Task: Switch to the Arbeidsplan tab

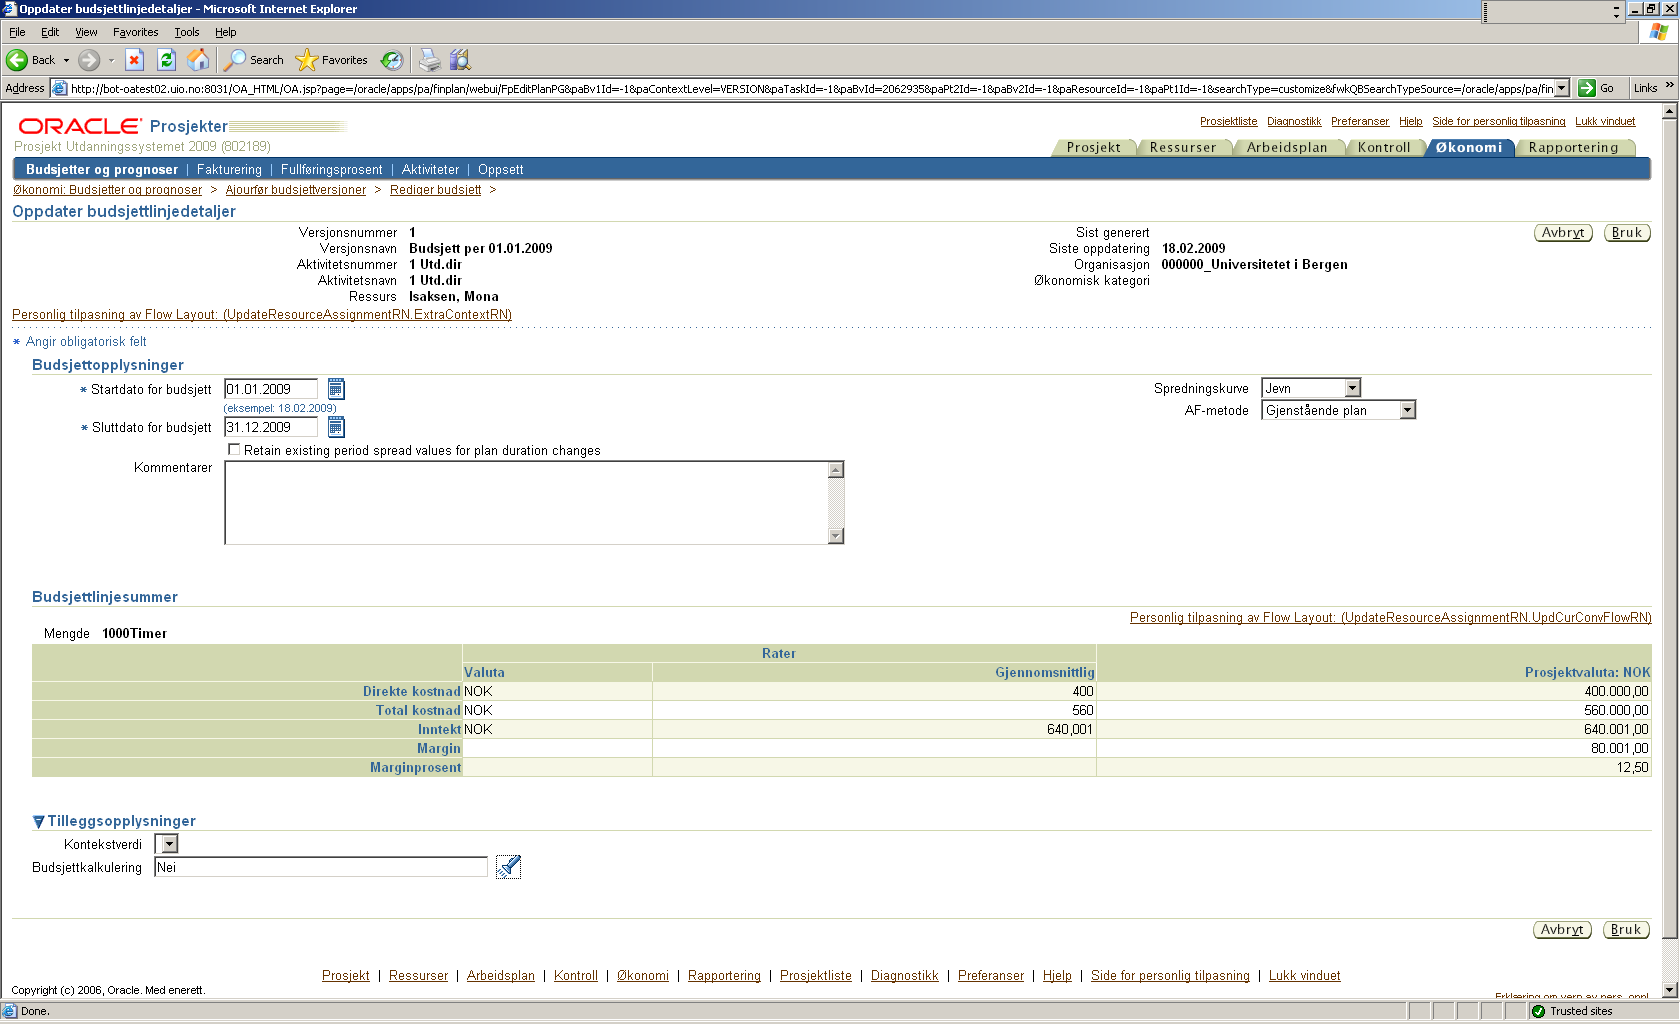Action: click(x=1287, y=147)
